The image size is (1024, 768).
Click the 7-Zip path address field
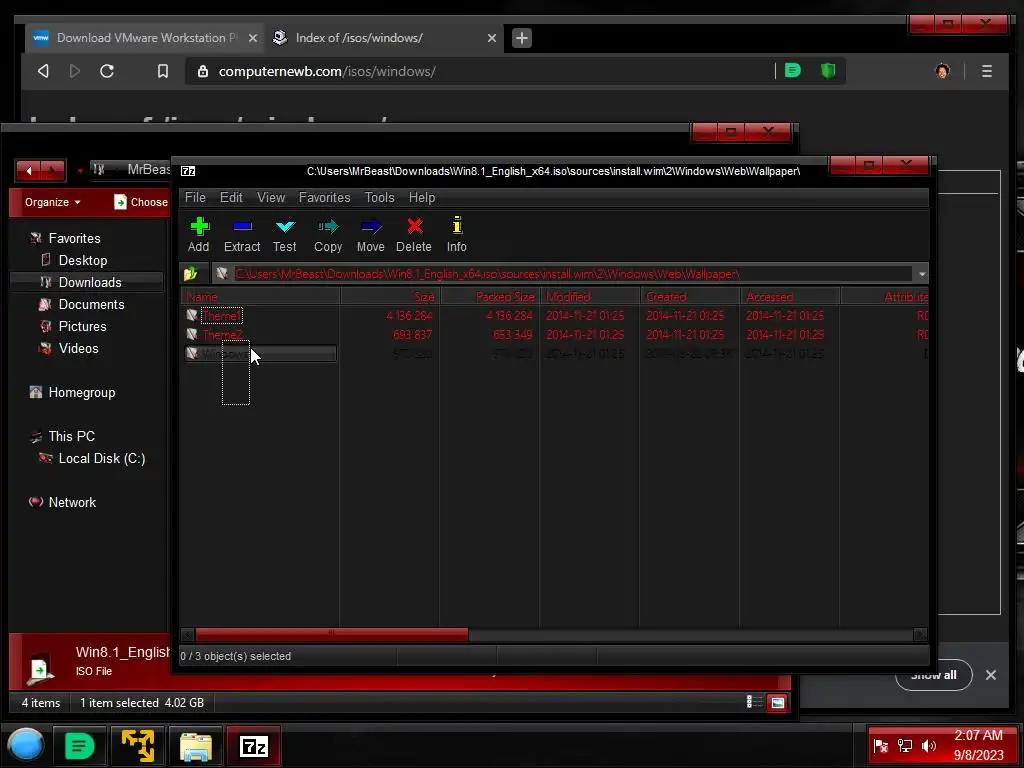565,274
